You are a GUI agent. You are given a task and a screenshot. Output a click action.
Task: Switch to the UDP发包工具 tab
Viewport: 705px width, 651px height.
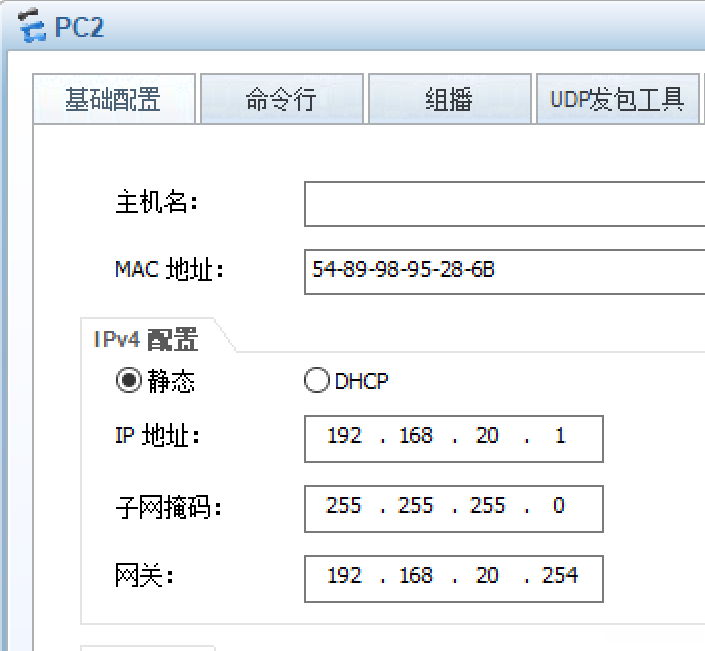coord(618,98)
